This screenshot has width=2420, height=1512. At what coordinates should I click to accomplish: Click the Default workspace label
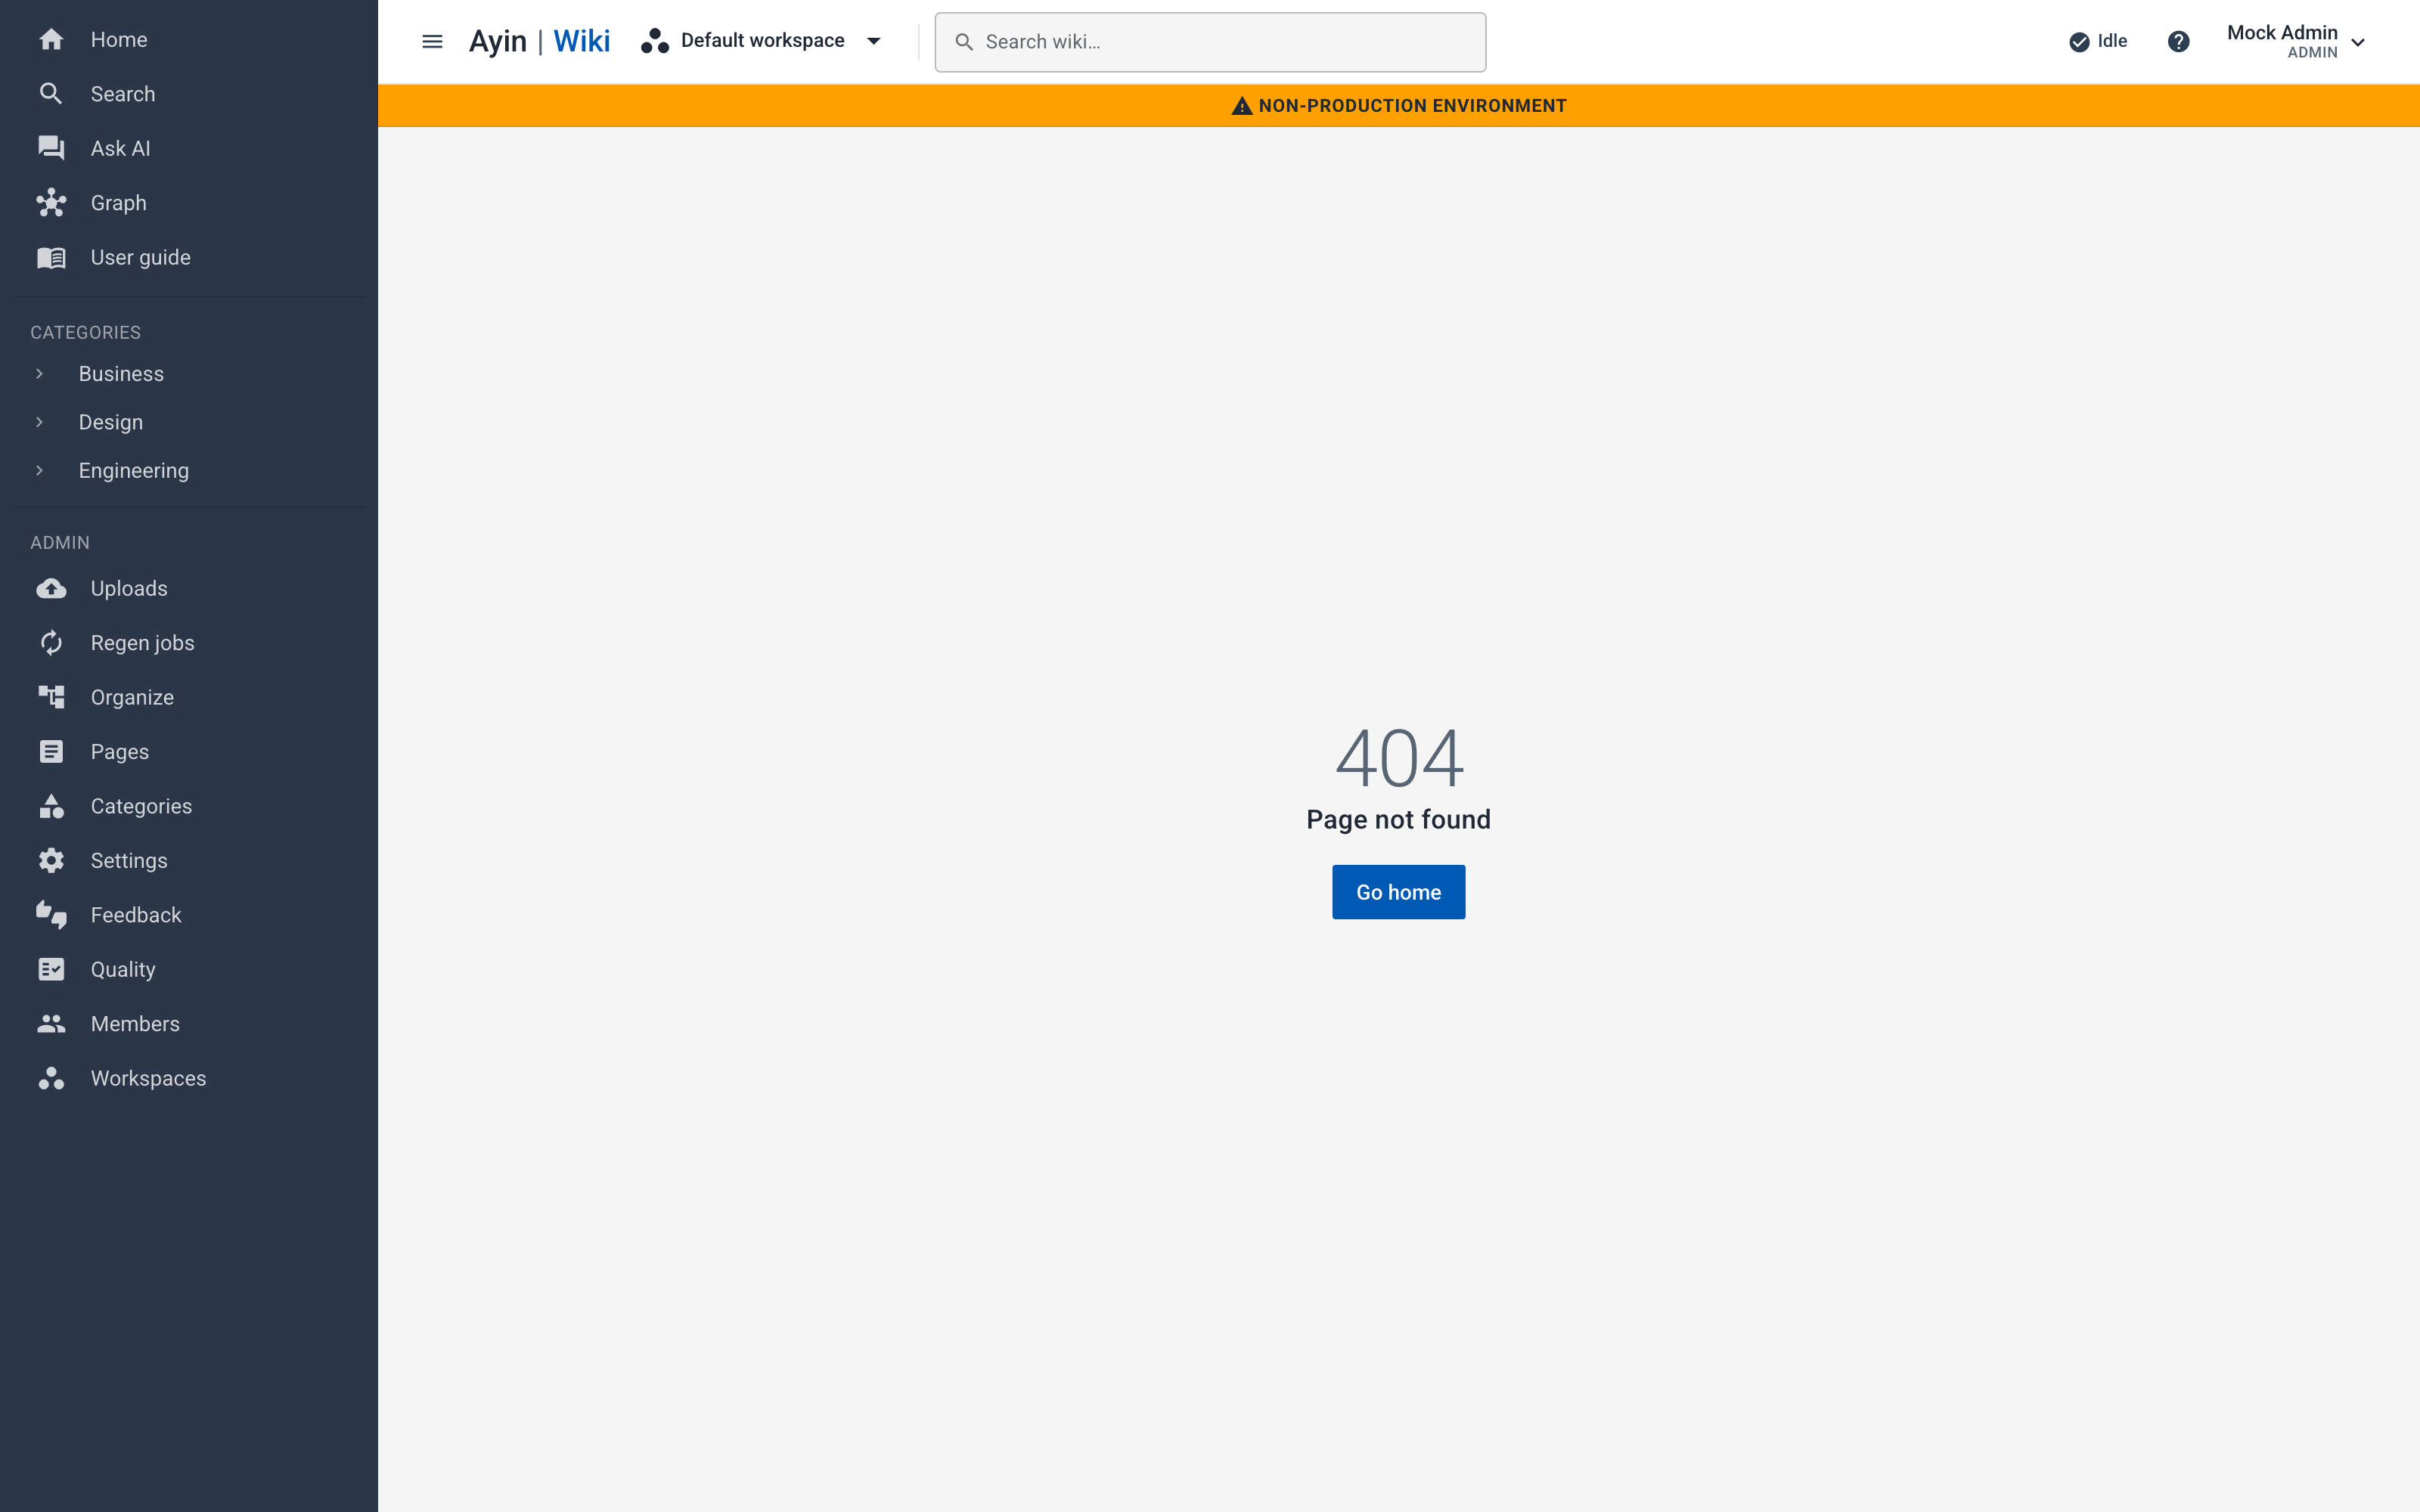[763, 41]
